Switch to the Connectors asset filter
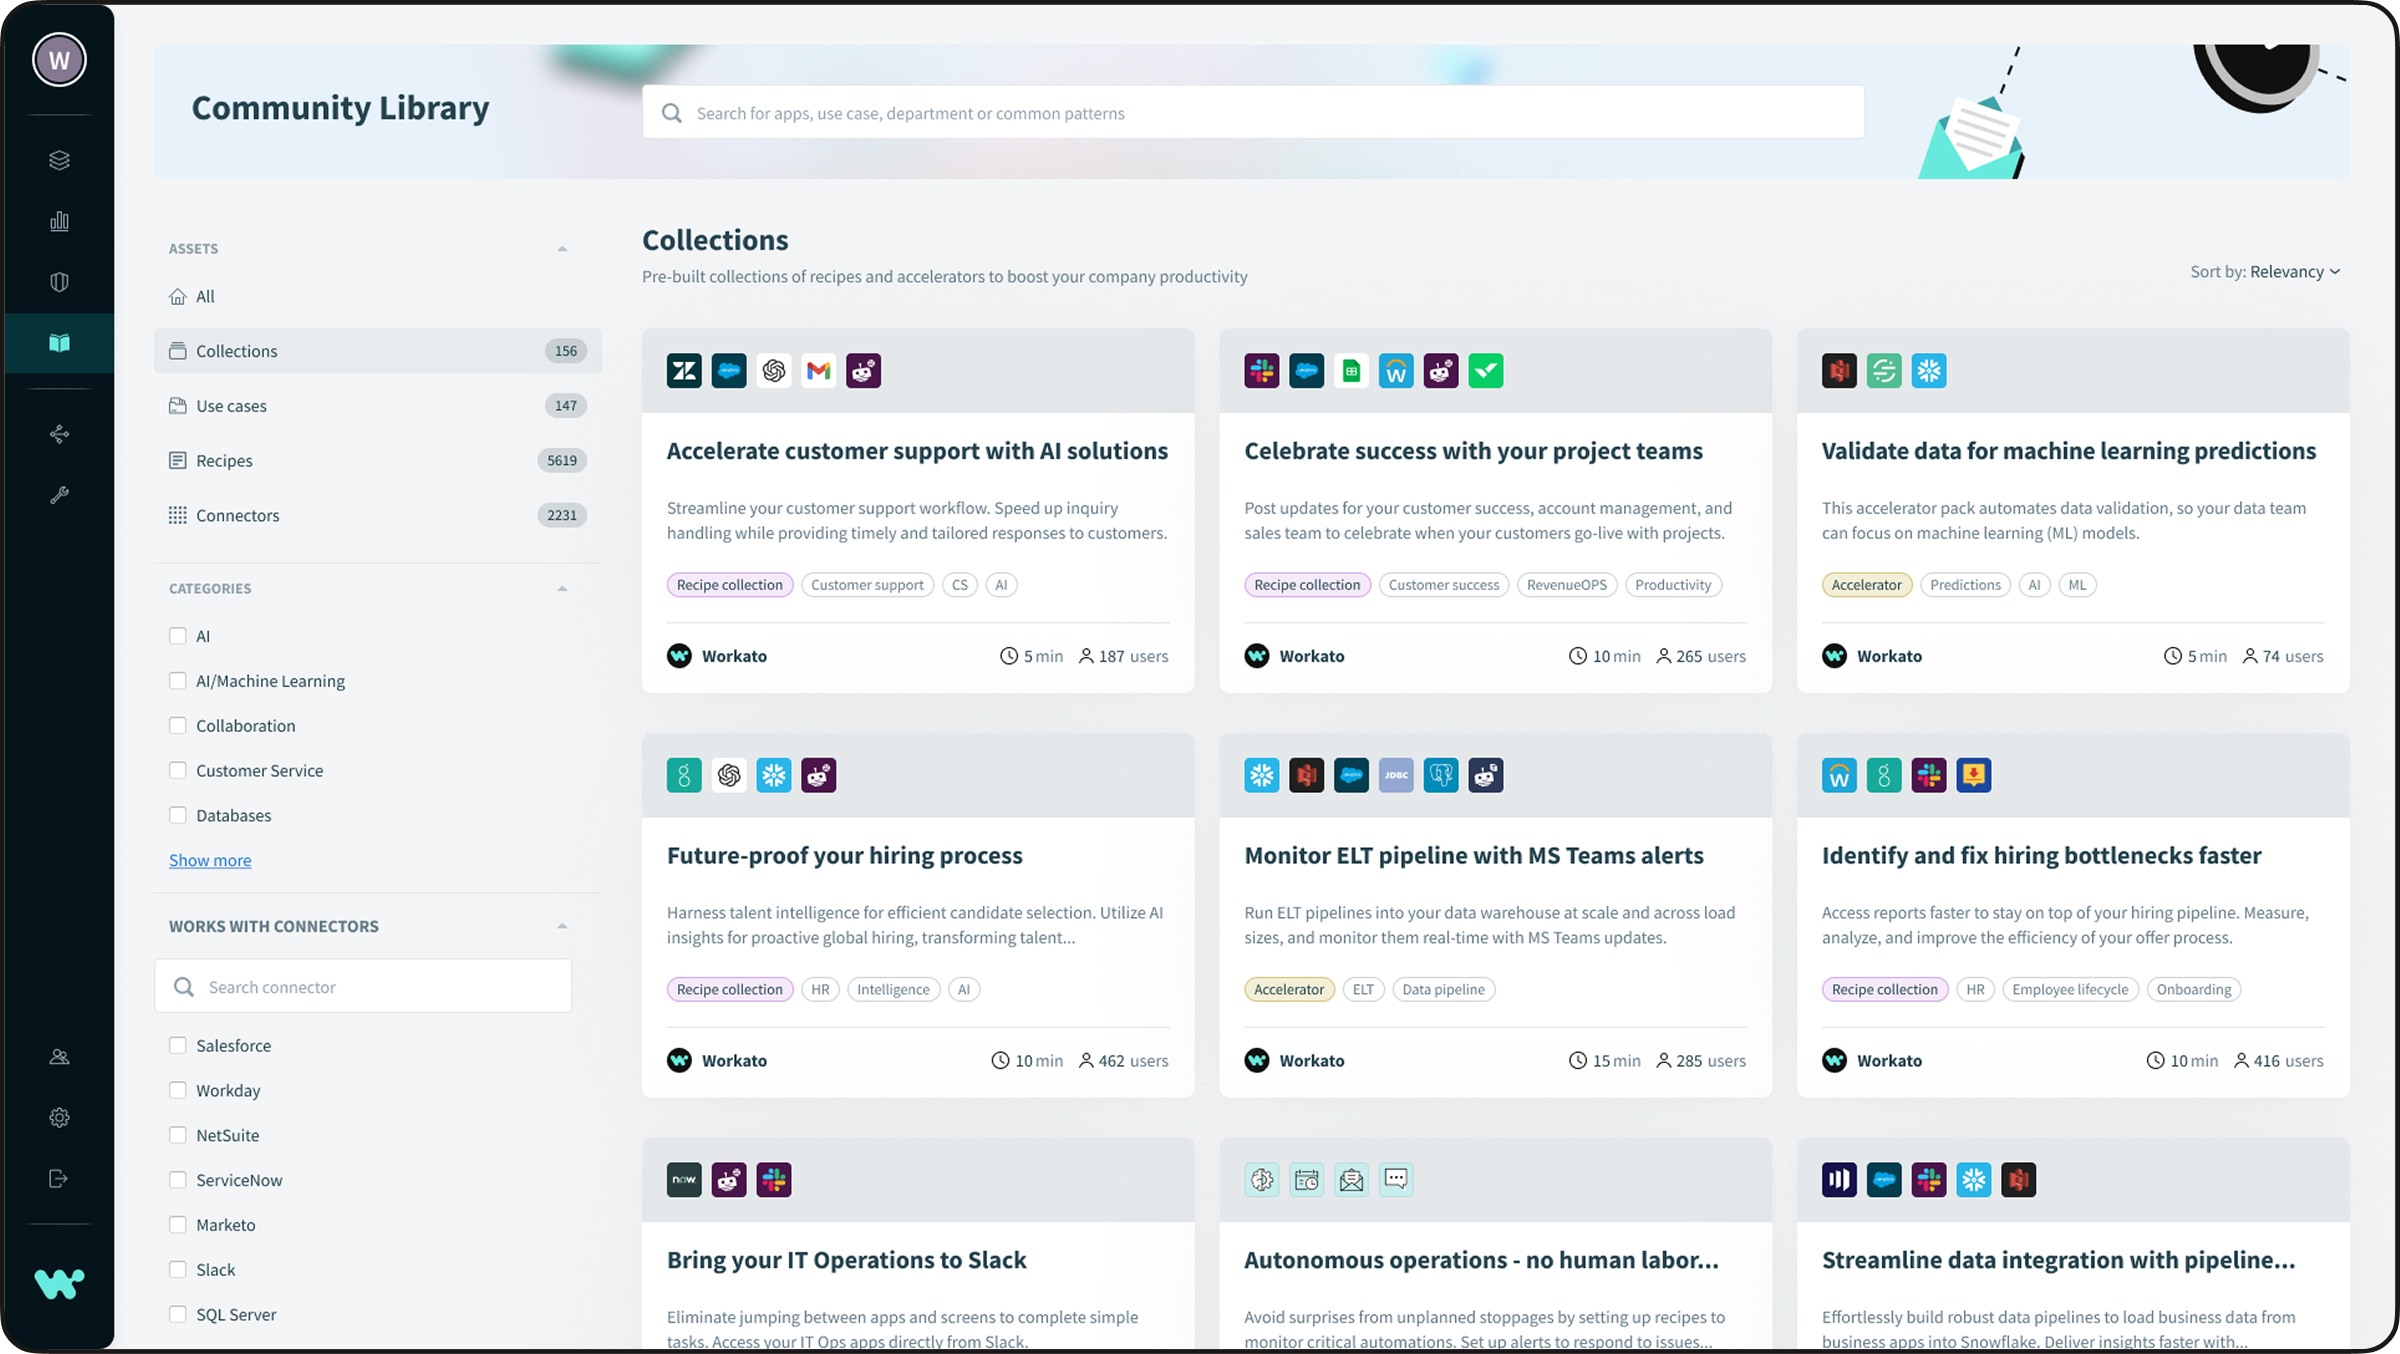This screenshot has height=1354, width=2400. tap(237, 515)
